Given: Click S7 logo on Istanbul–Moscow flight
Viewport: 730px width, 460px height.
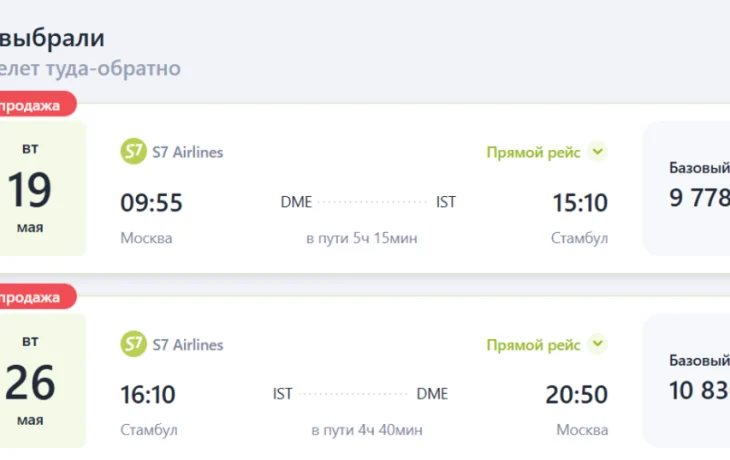Looking at the screenshot, I should pyautogui.click(x=133, y=344).
